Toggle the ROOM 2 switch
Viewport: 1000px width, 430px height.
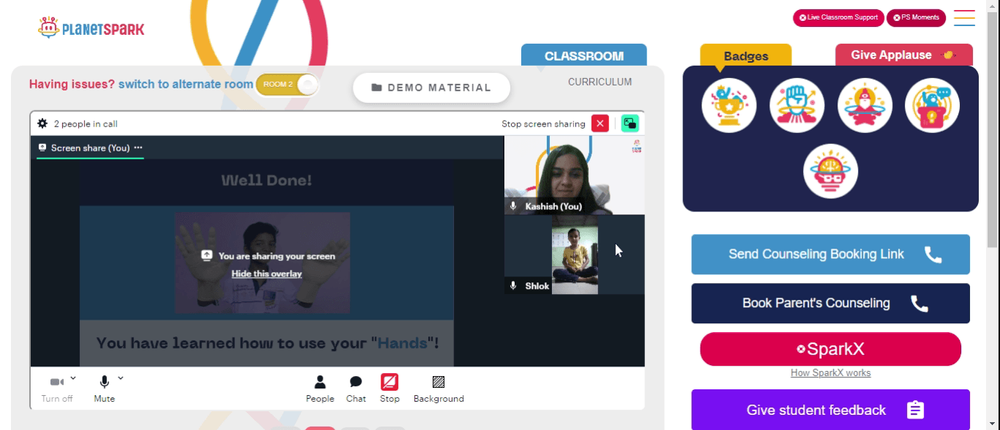click(x=286, y=85)
